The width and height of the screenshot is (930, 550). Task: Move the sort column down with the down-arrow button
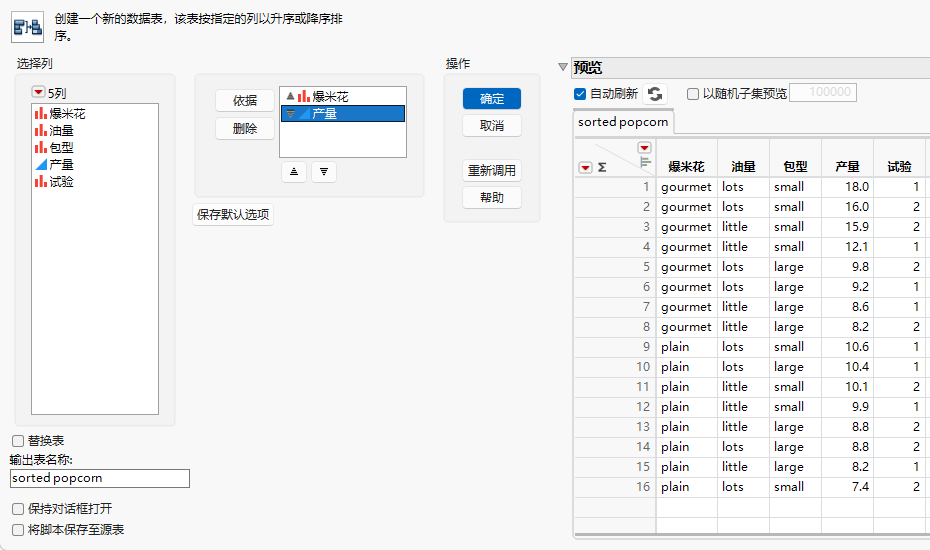[x=324, y=171]
